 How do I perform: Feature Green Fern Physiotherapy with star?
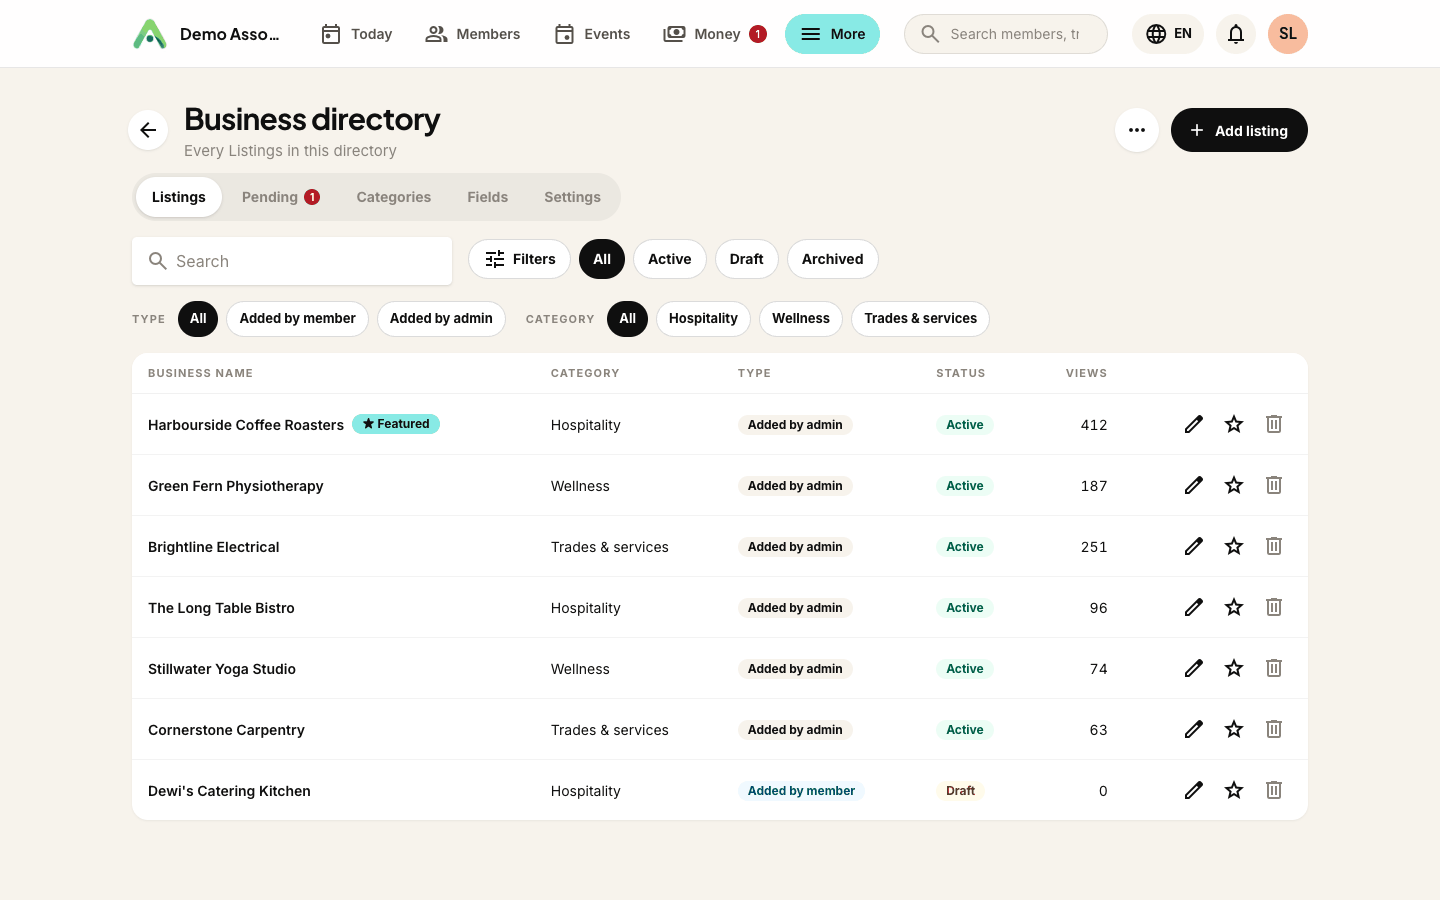(x=1234, y=485)
